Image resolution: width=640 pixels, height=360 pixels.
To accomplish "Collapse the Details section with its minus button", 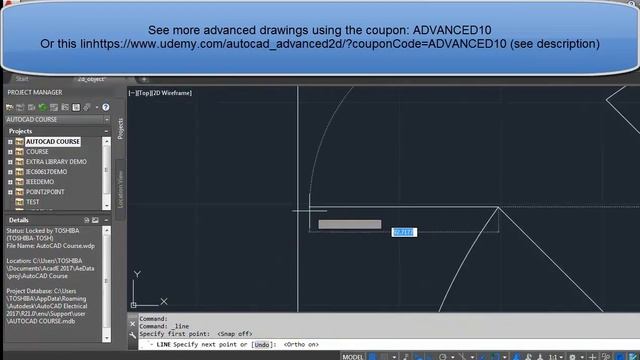I will [x=106, y=220].
